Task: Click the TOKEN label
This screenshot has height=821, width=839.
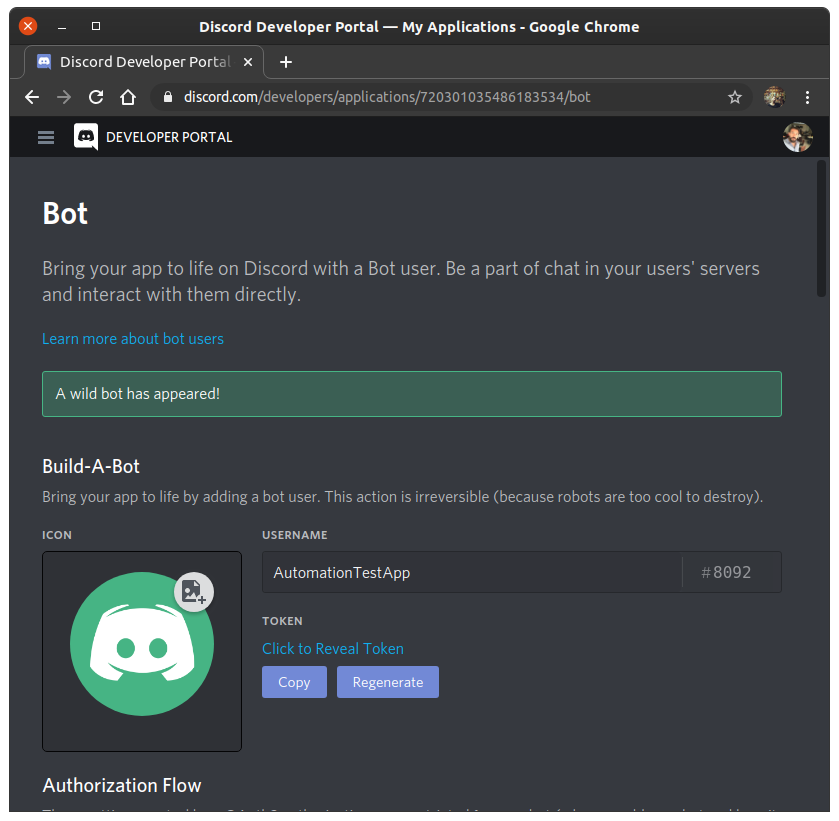Action: 282,621
